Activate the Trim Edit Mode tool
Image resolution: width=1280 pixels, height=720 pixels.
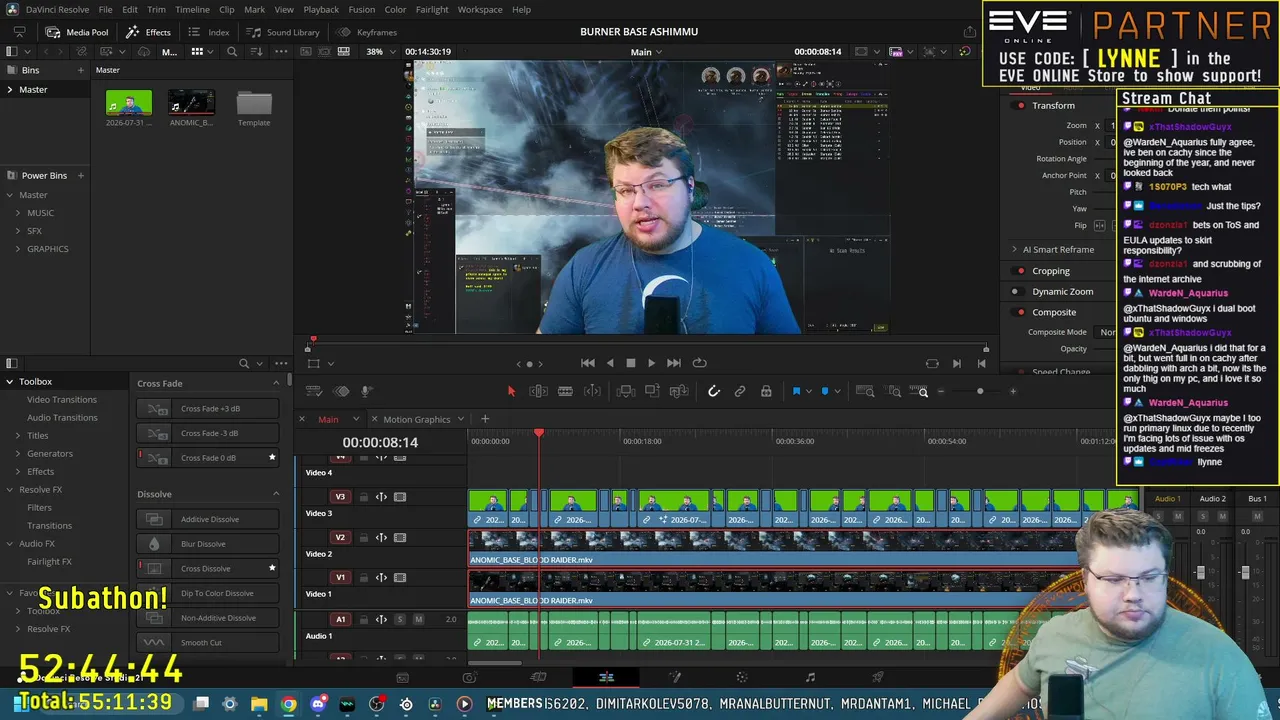click(x=538, y=391)
